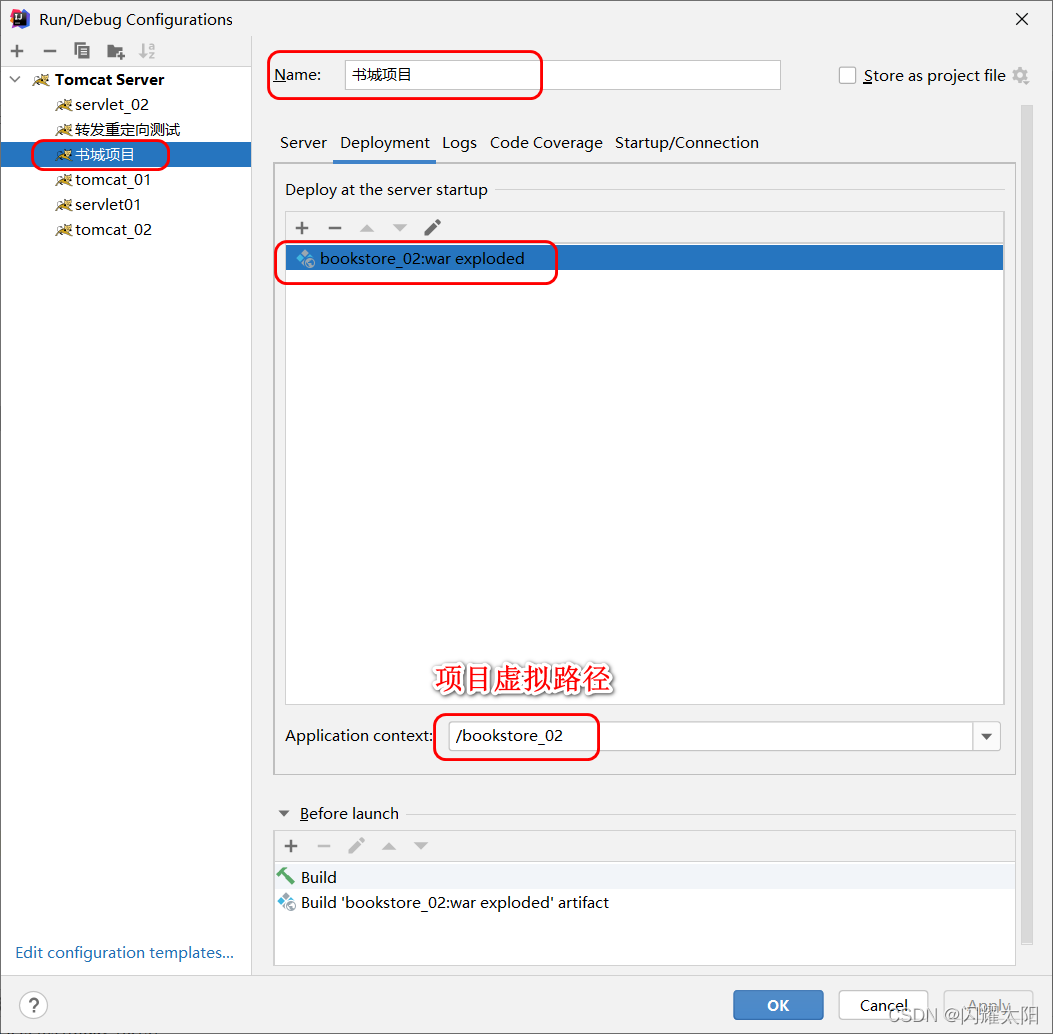Remove the Before launch task

click(324, 846)
